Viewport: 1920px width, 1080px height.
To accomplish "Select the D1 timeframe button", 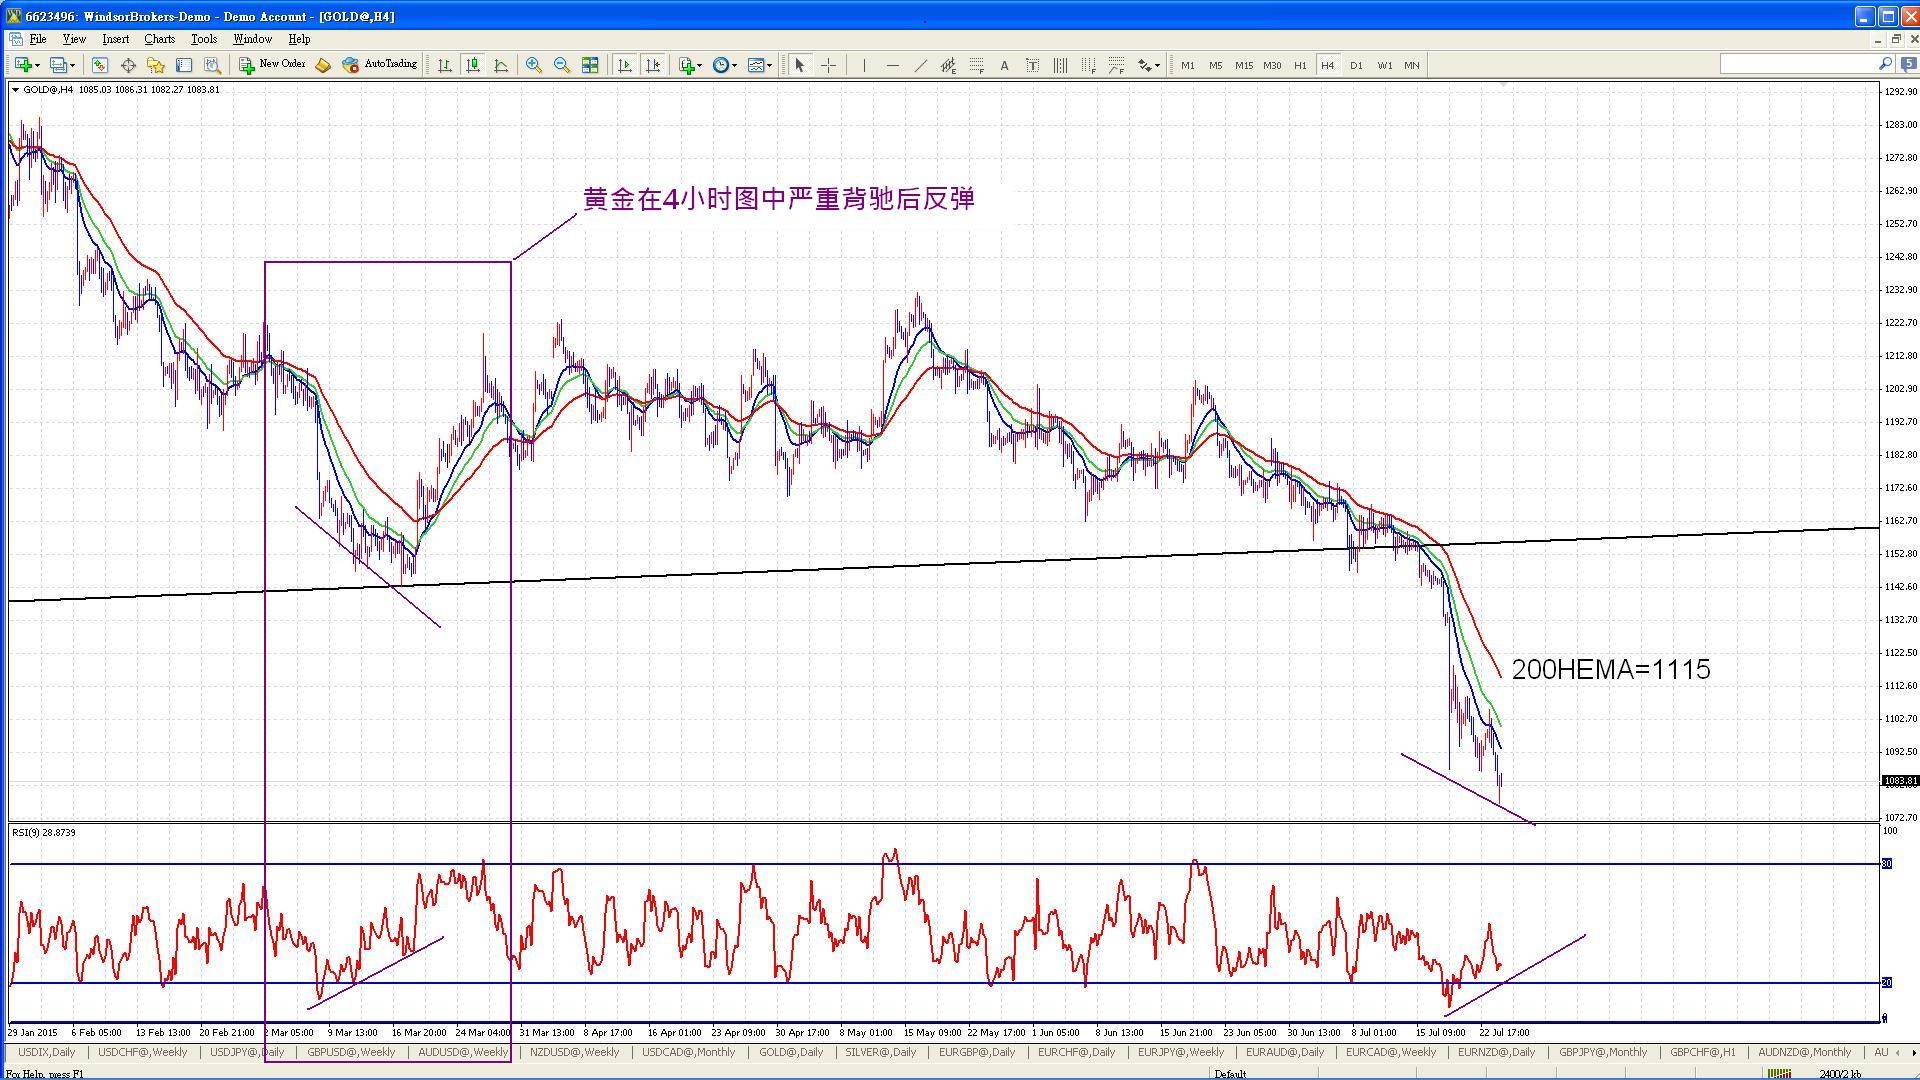I will click(x=1356, y=65).
